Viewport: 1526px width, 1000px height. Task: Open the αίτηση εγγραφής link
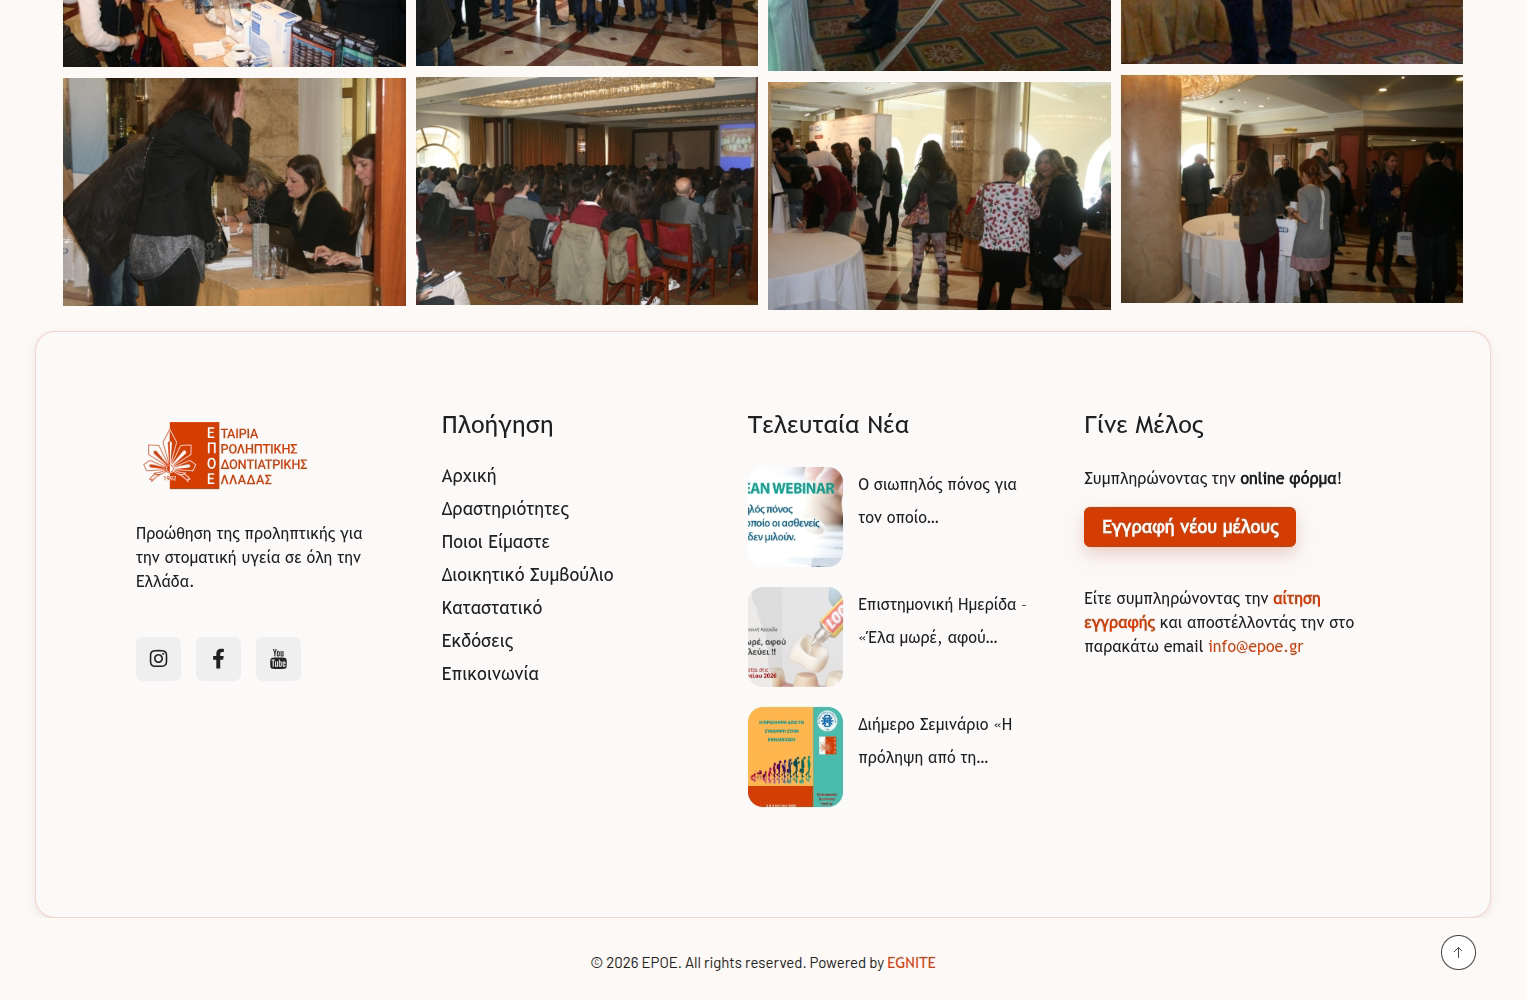tap(1202, 610)
